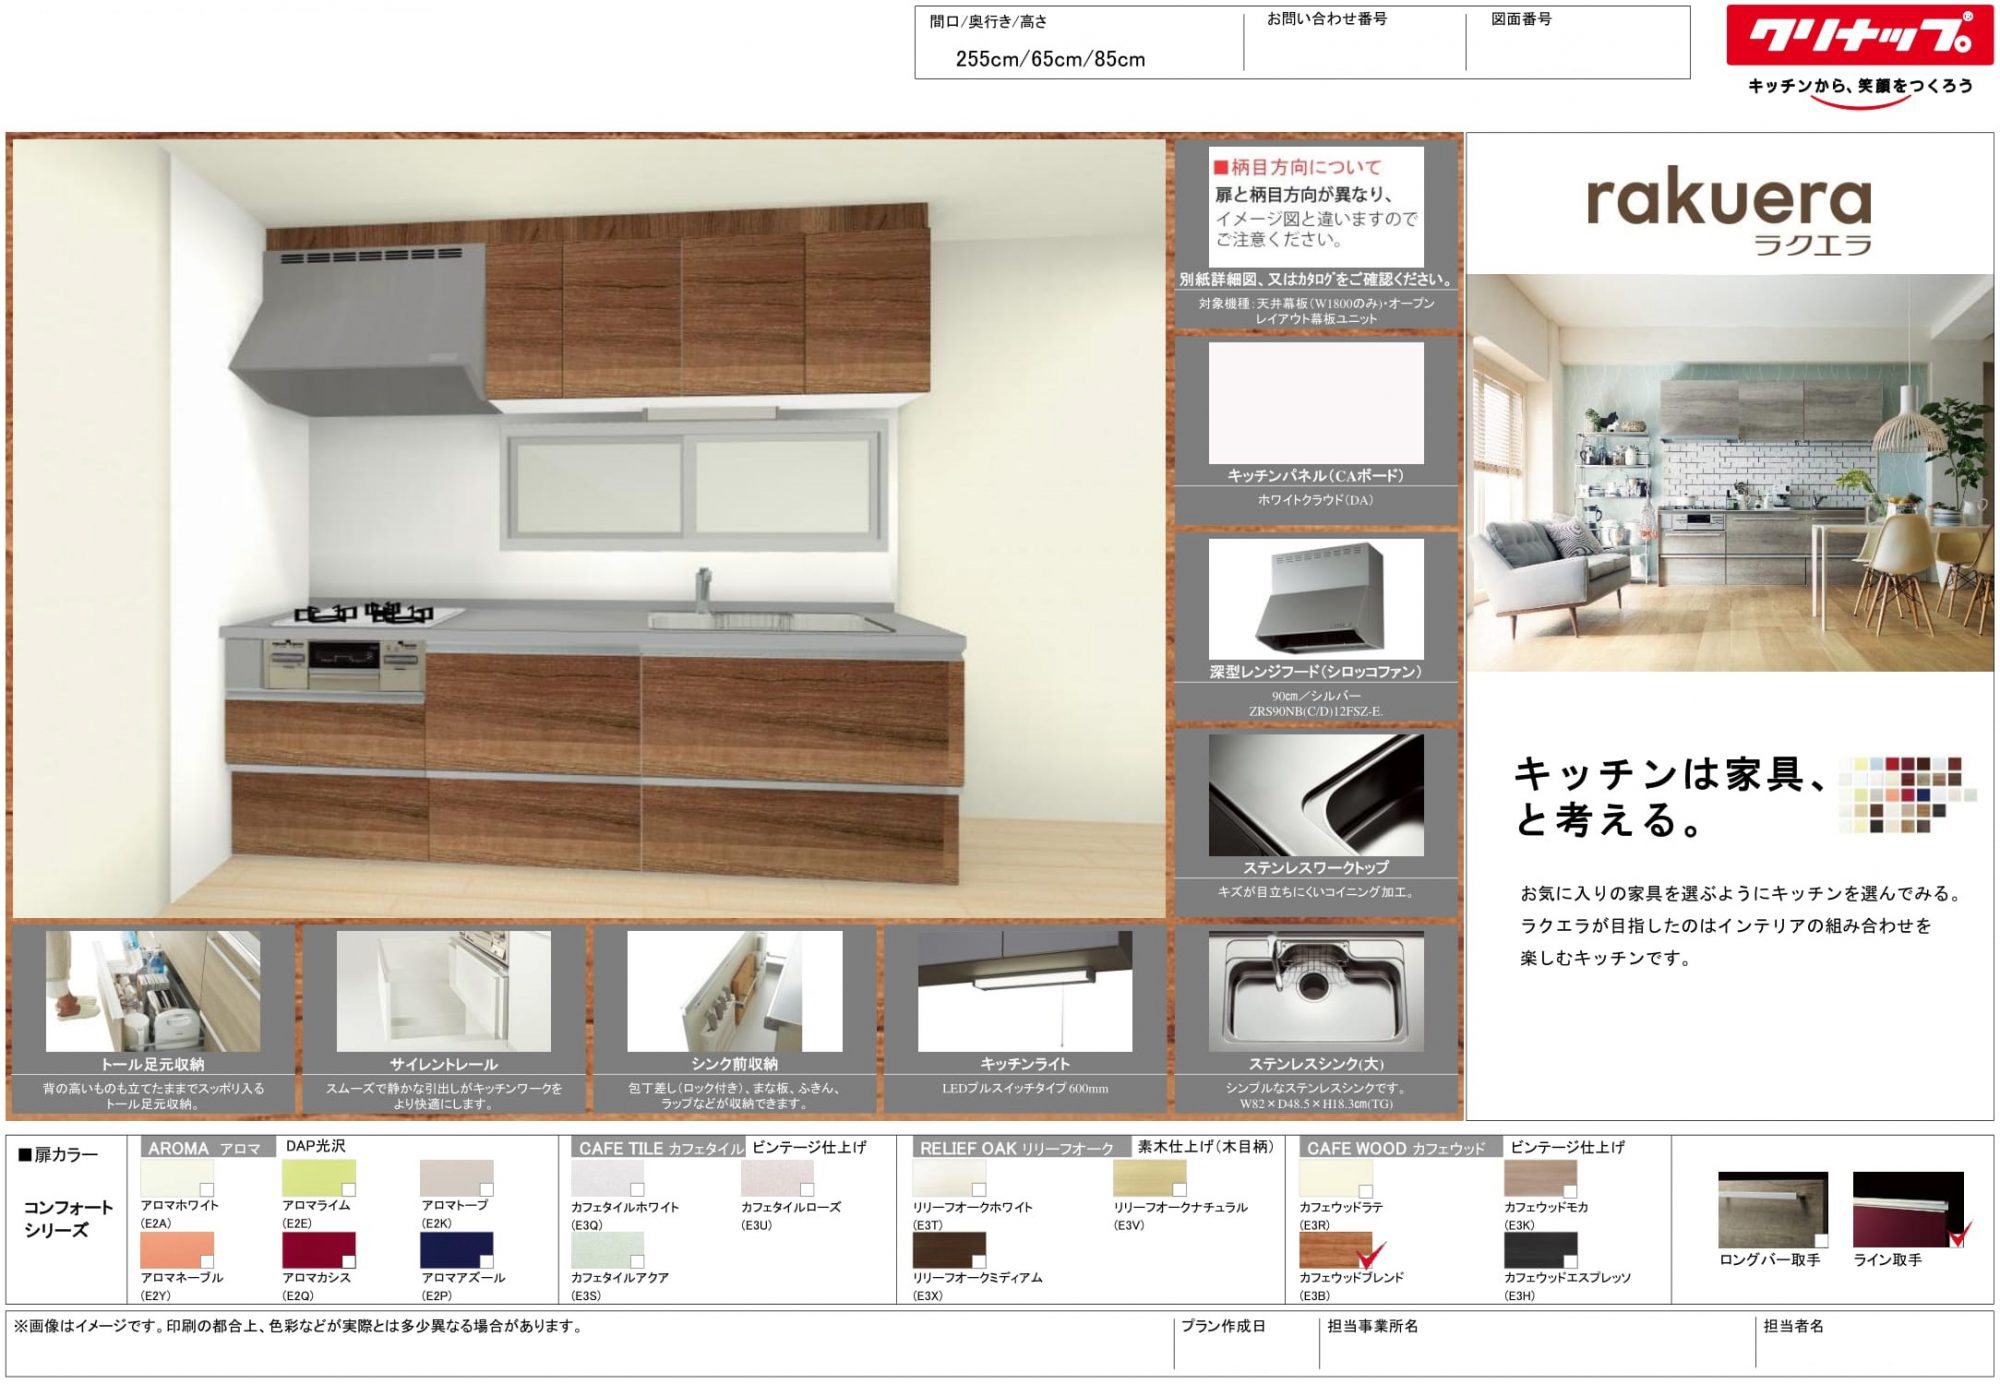This screenshot has width=2000, height=1384.
Task: Click the 255cm/65cm/85cm dimensions value
Action: click(x=1050, y=59)
